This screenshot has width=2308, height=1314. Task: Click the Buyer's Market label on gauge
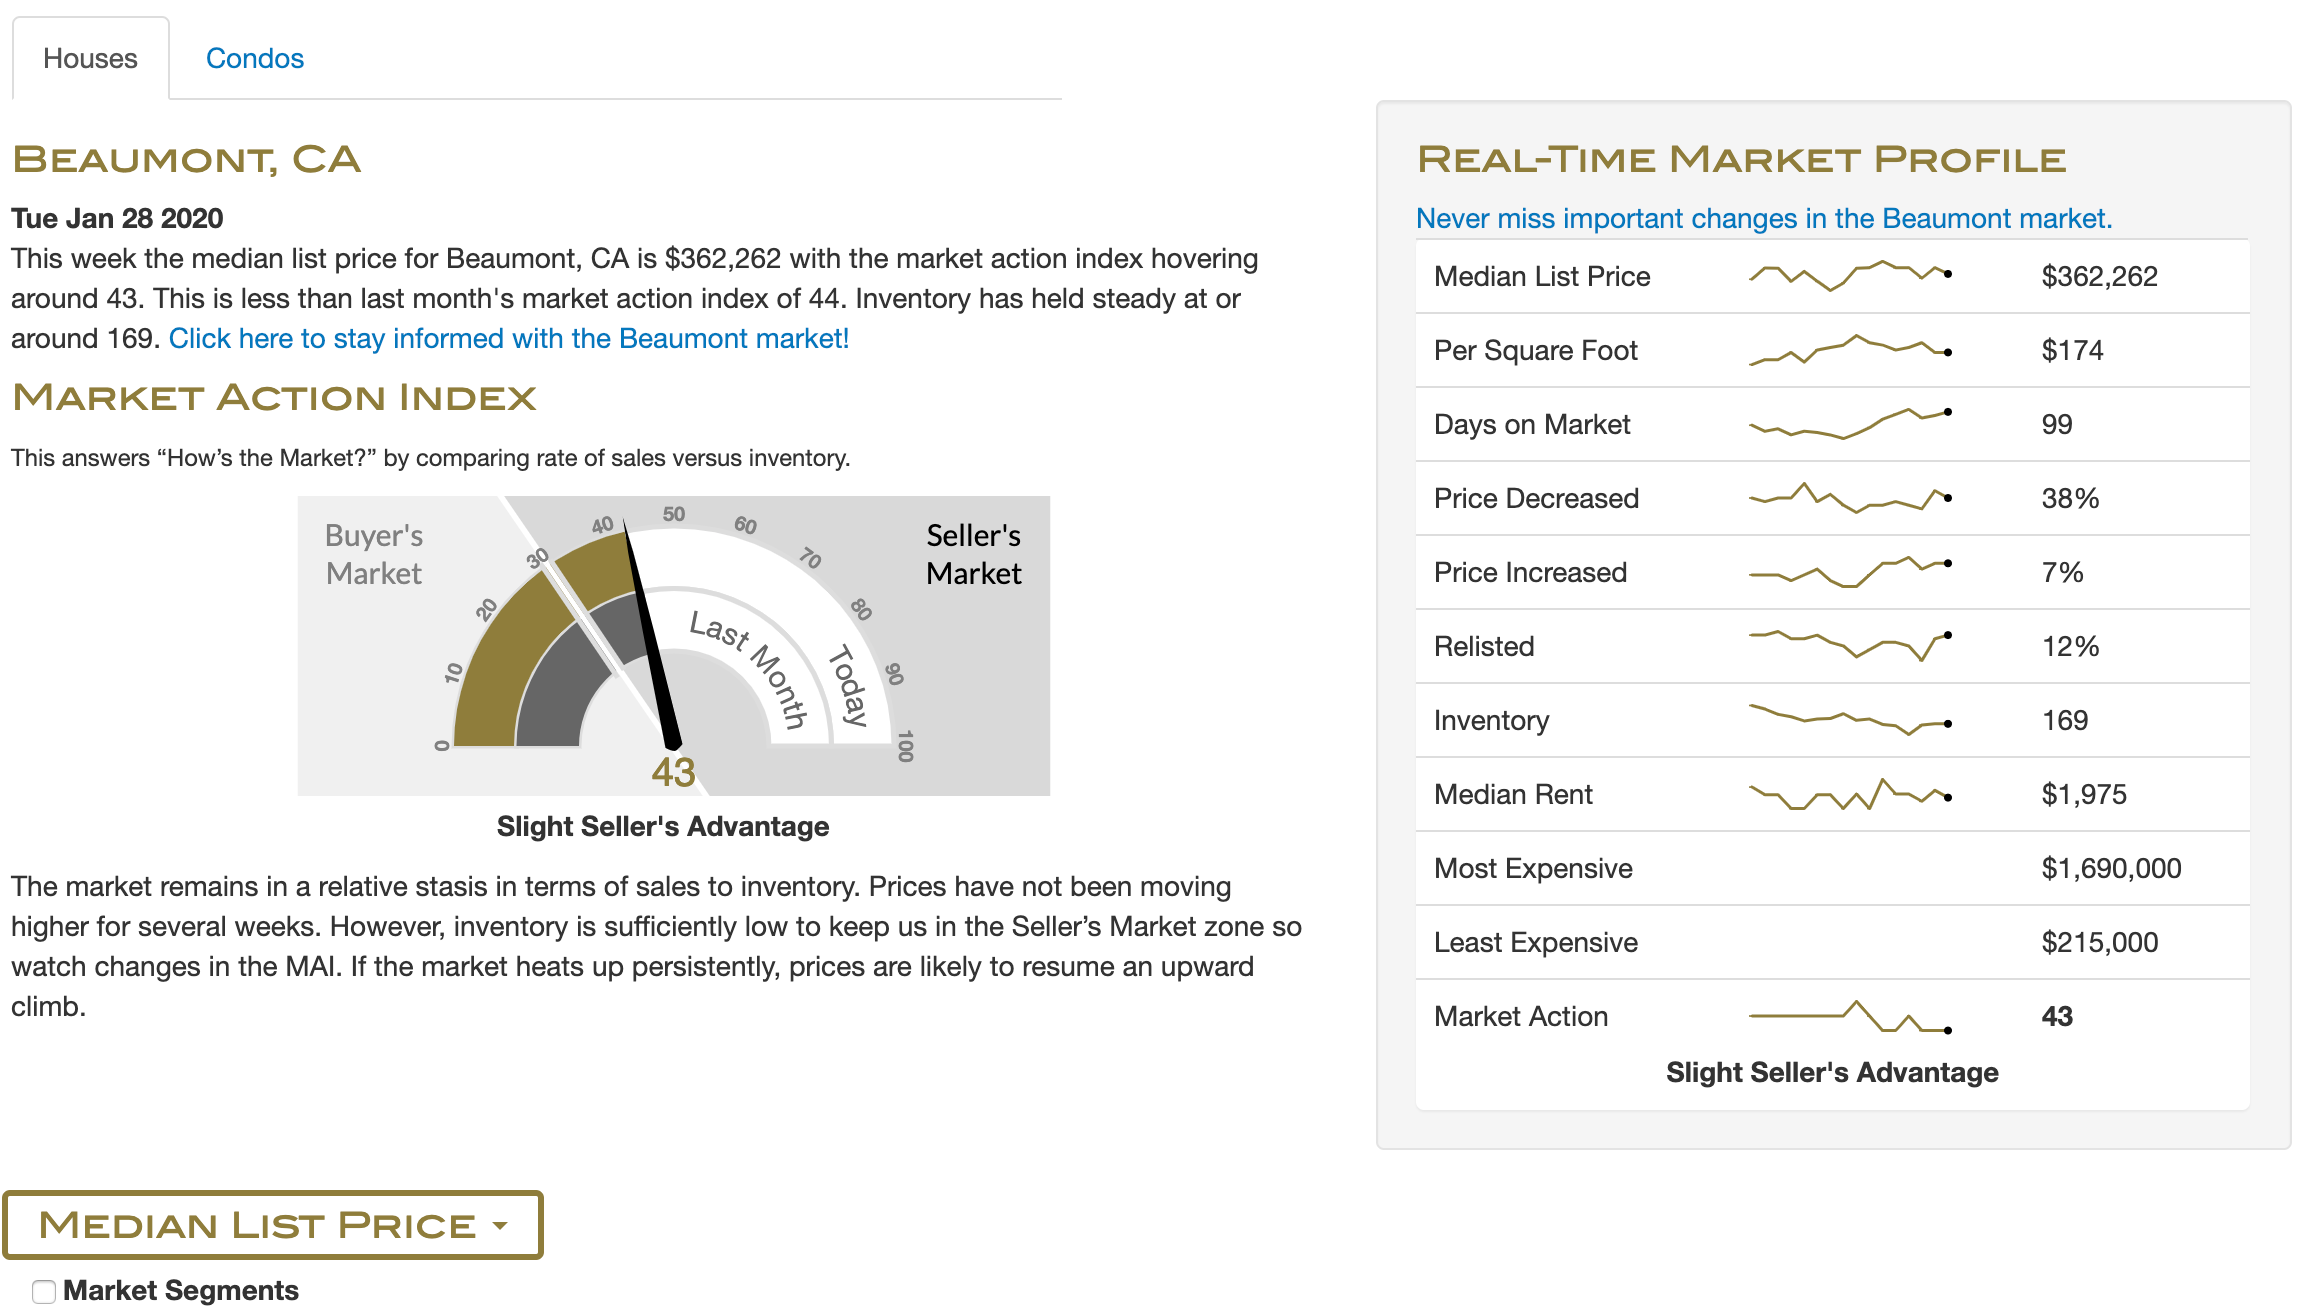[x=374, y=554]
